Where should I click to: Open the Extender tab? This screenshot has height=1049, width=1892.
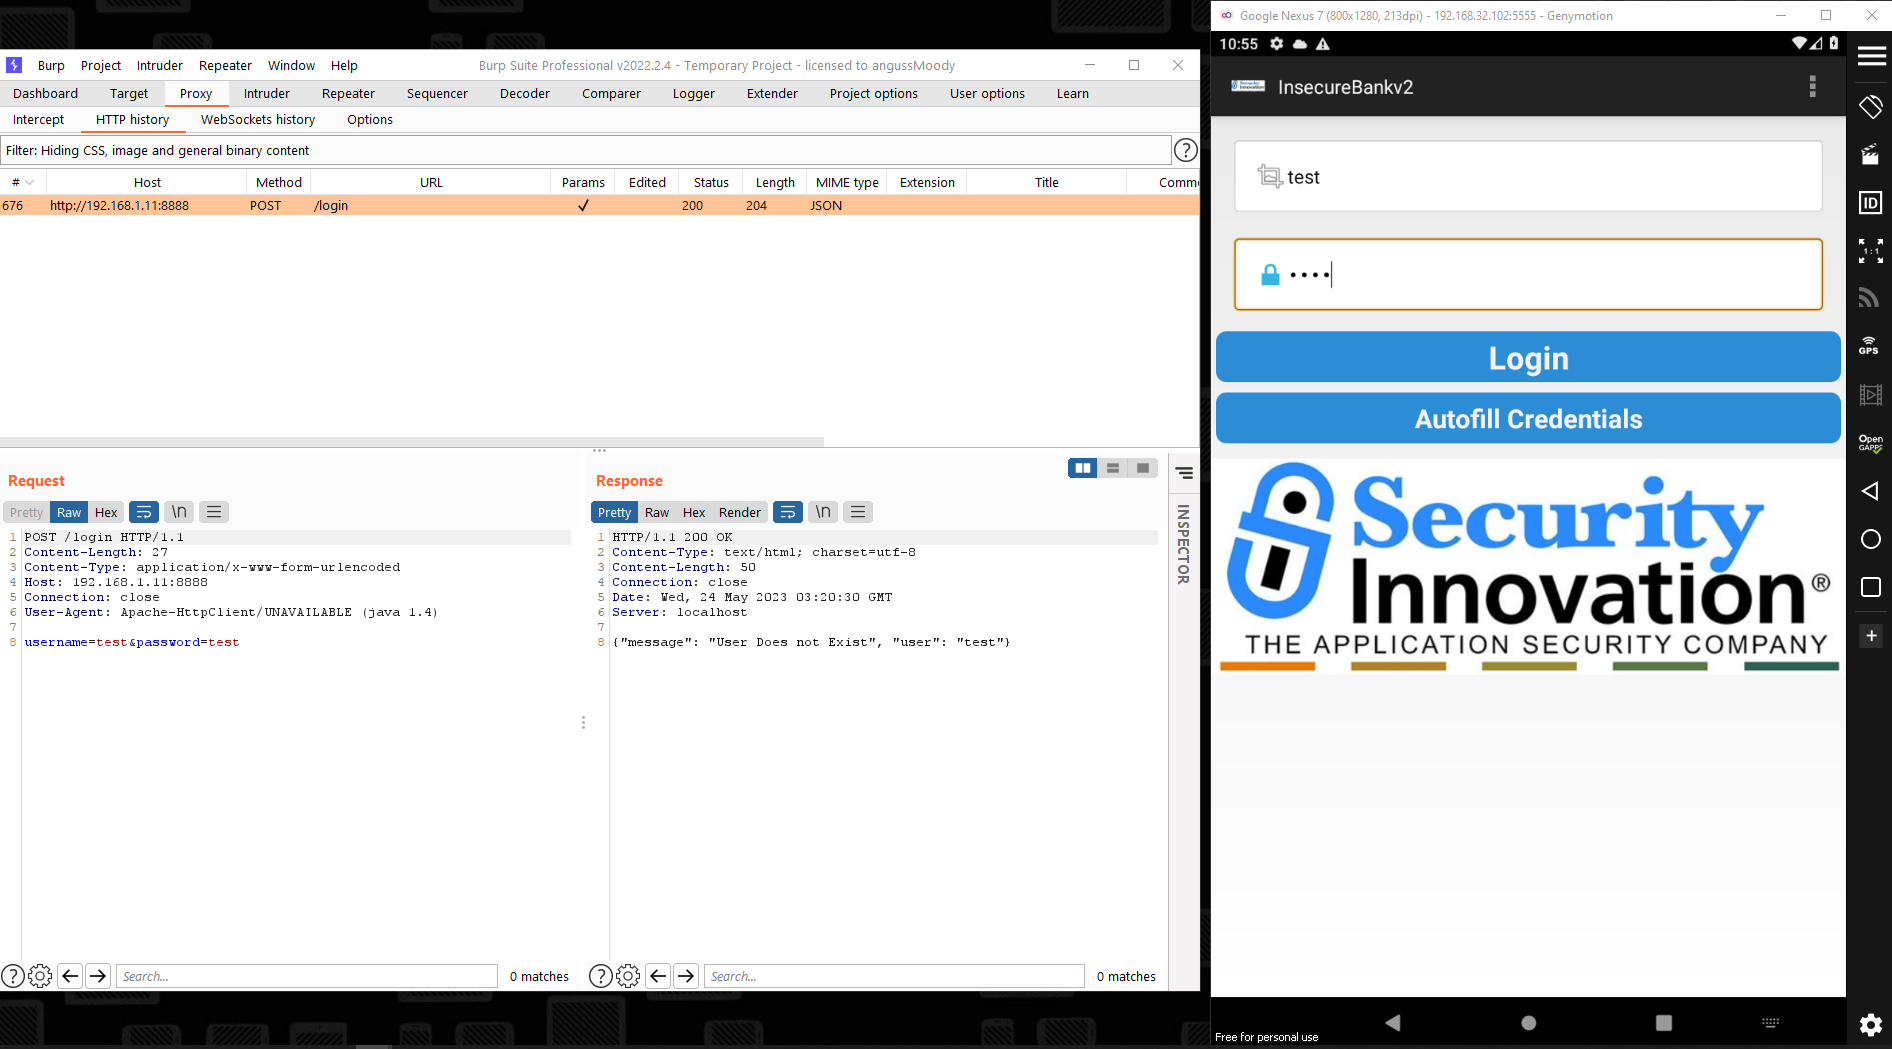click(772, 93)
